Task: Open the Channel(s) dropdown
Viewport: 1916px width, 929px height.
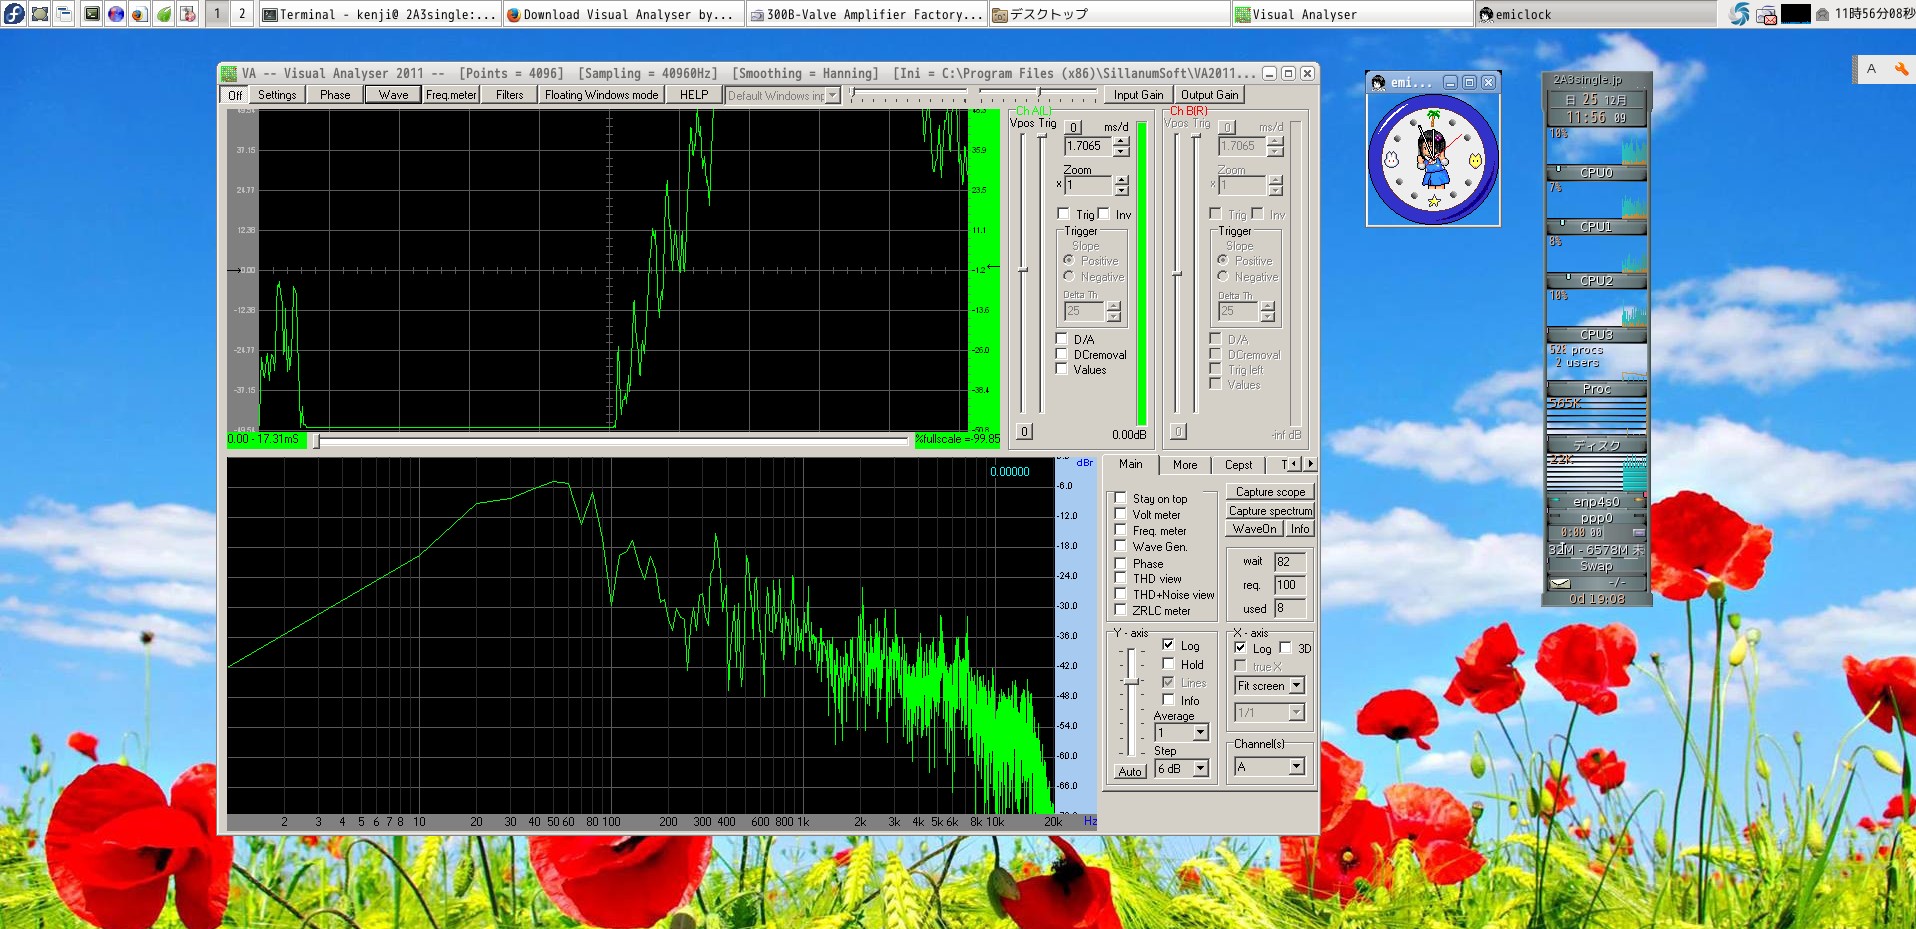Action: coord(1296,767)
